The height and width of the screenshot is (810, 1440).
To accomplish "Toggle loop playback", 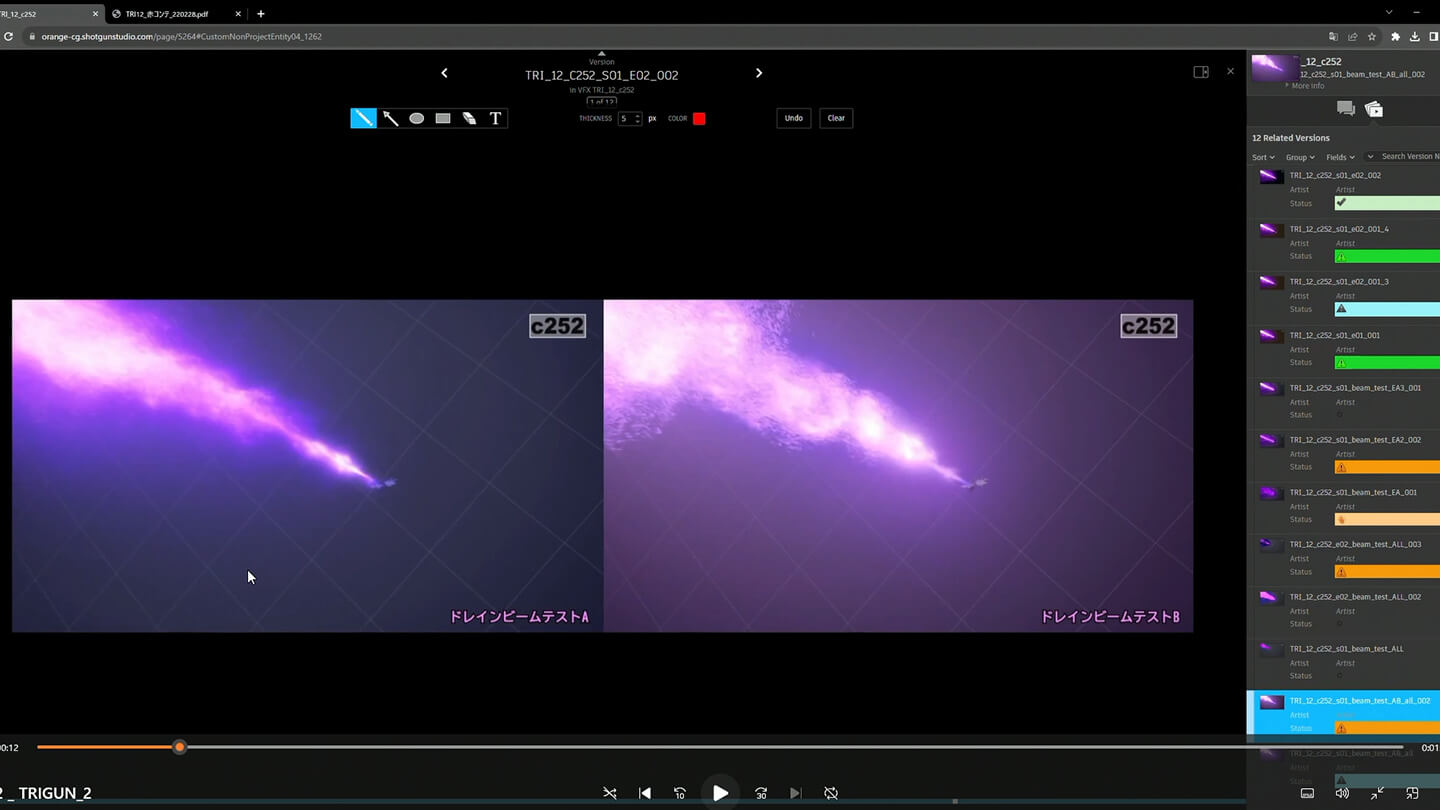I will pyautogui.click(x=831, y=793).
